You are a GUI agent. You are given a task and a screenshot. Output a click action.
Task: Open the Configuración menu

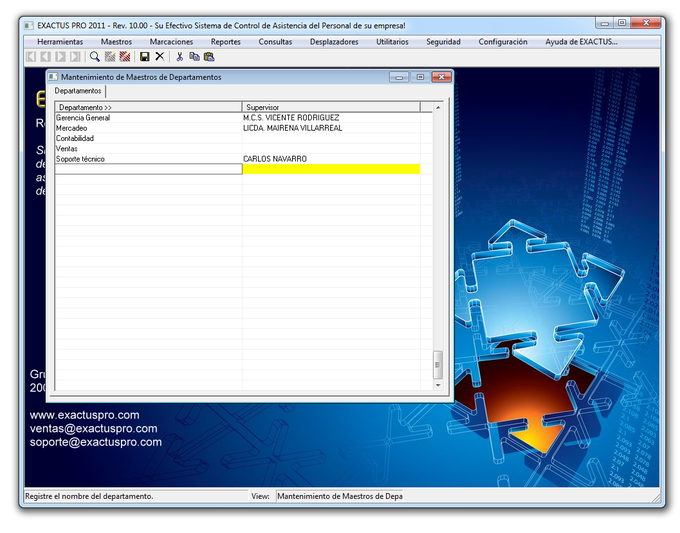503,42
